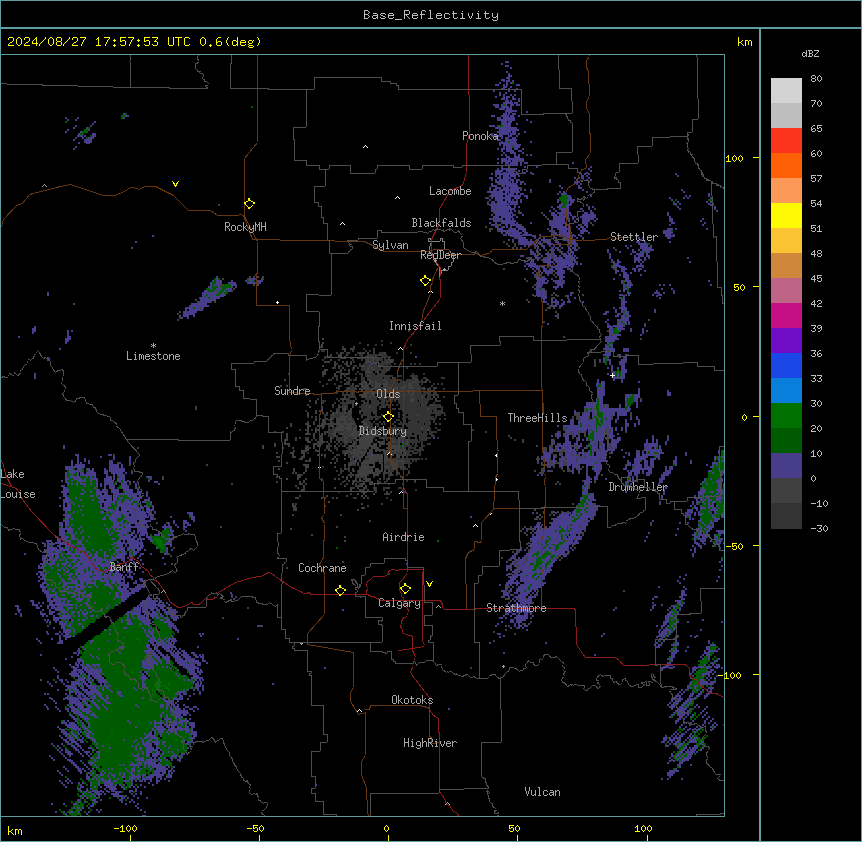Click the Lacombe city label
This screenshot has width=862, height=842.
point(450,191)
